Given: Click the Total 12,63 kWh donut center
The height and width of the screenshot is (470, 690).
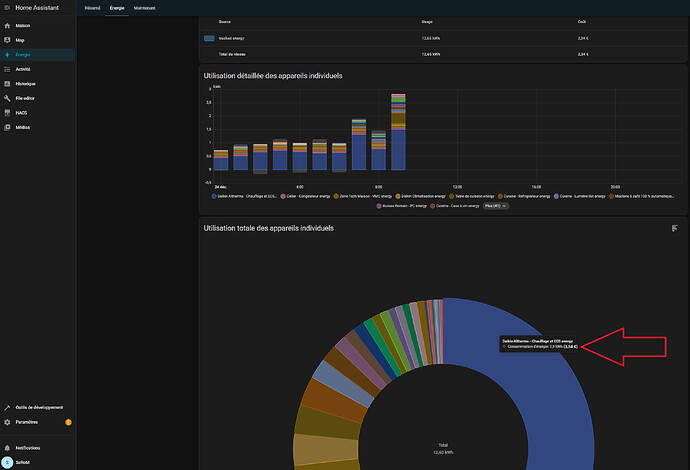Looking at the screenshot, I should tap(443, 448).
